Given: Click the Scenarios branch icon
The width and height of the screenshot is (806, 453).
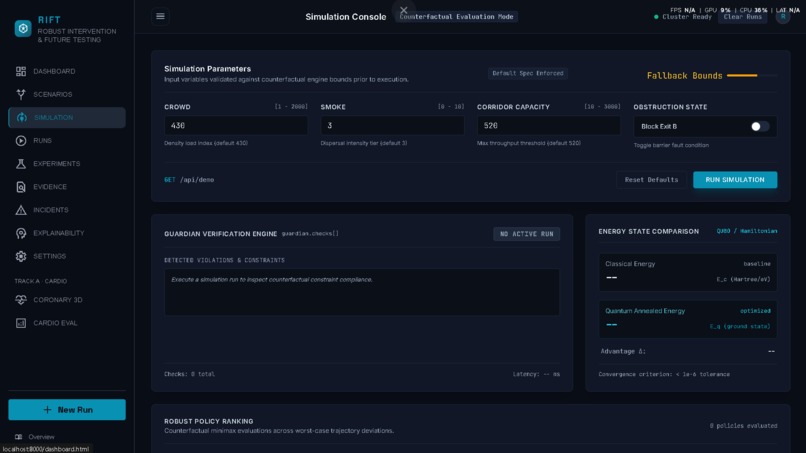Looking at the screenshot, I should click(x=21, y=95).
